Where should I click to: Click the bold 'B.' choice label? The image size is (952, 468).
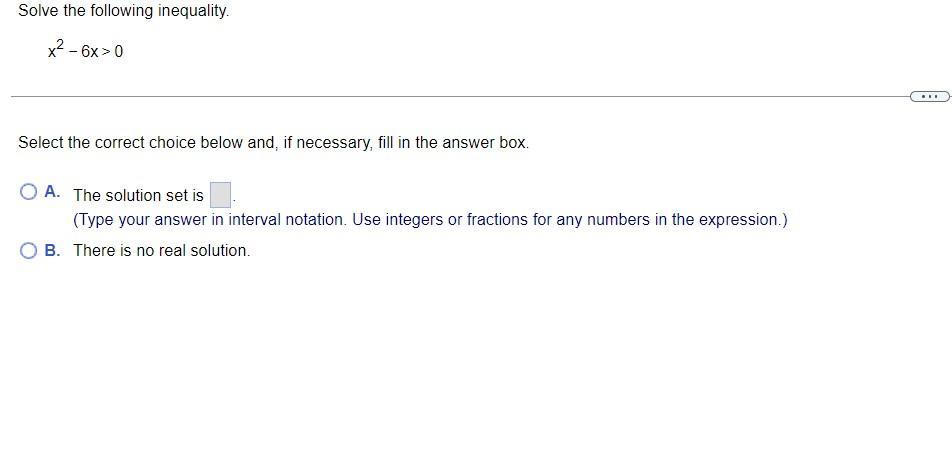(x=52, y=250)
